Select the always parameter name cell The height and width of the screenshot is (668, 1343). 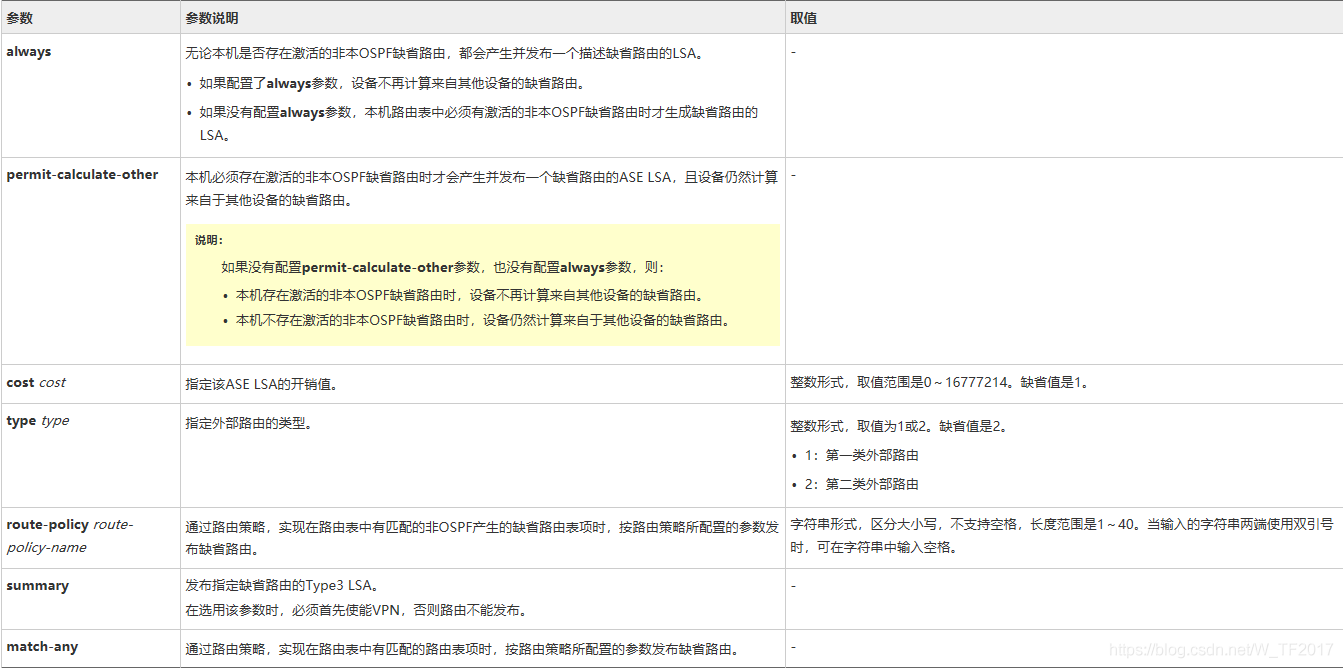(x=29, y=52)
